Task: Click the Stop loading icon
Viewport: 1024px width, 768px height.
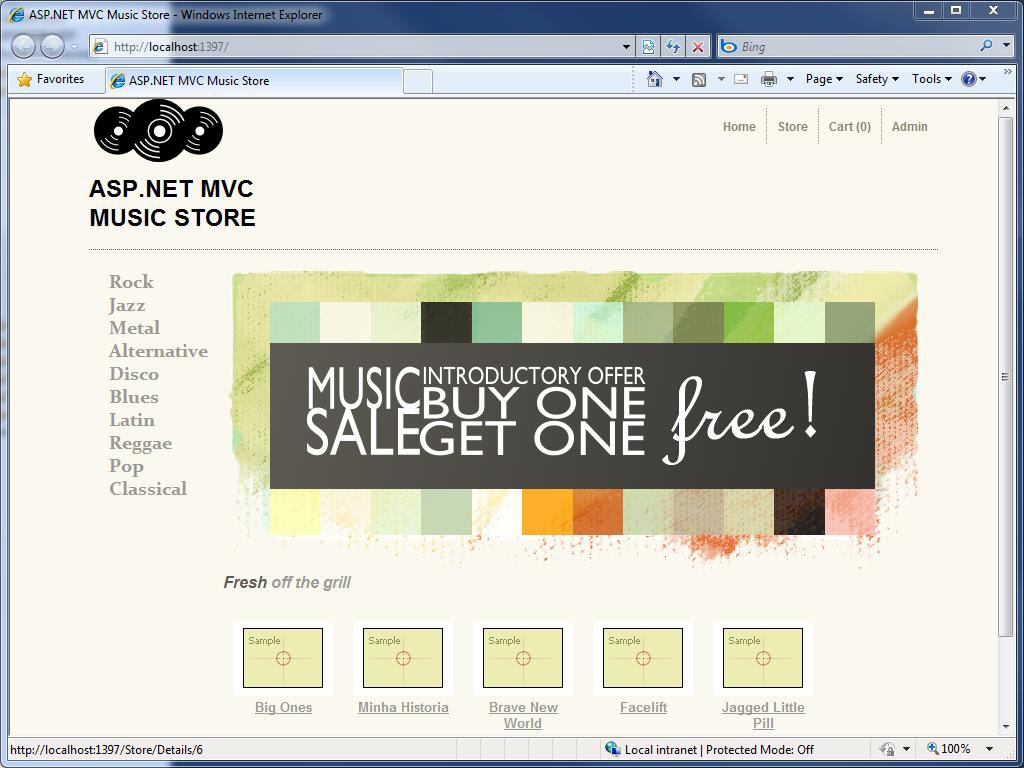Action: tap(697, 46)
